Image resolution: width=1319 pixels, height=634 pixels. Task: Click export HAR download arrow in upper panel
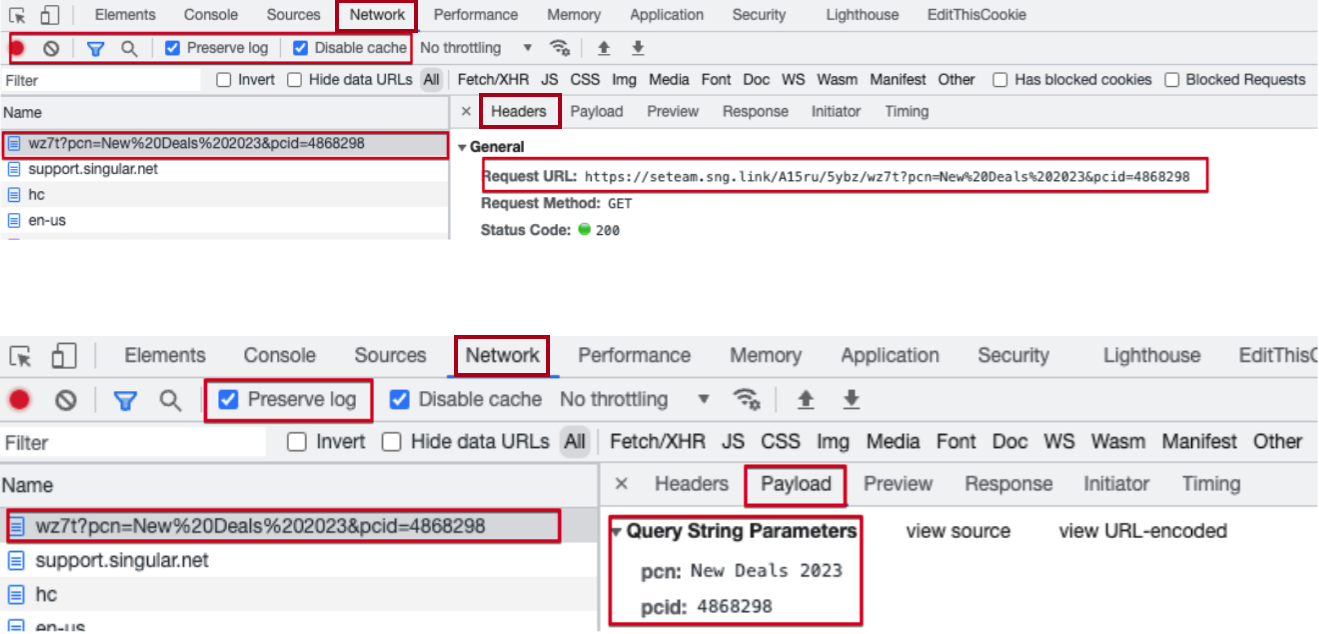tap(638, 48)
